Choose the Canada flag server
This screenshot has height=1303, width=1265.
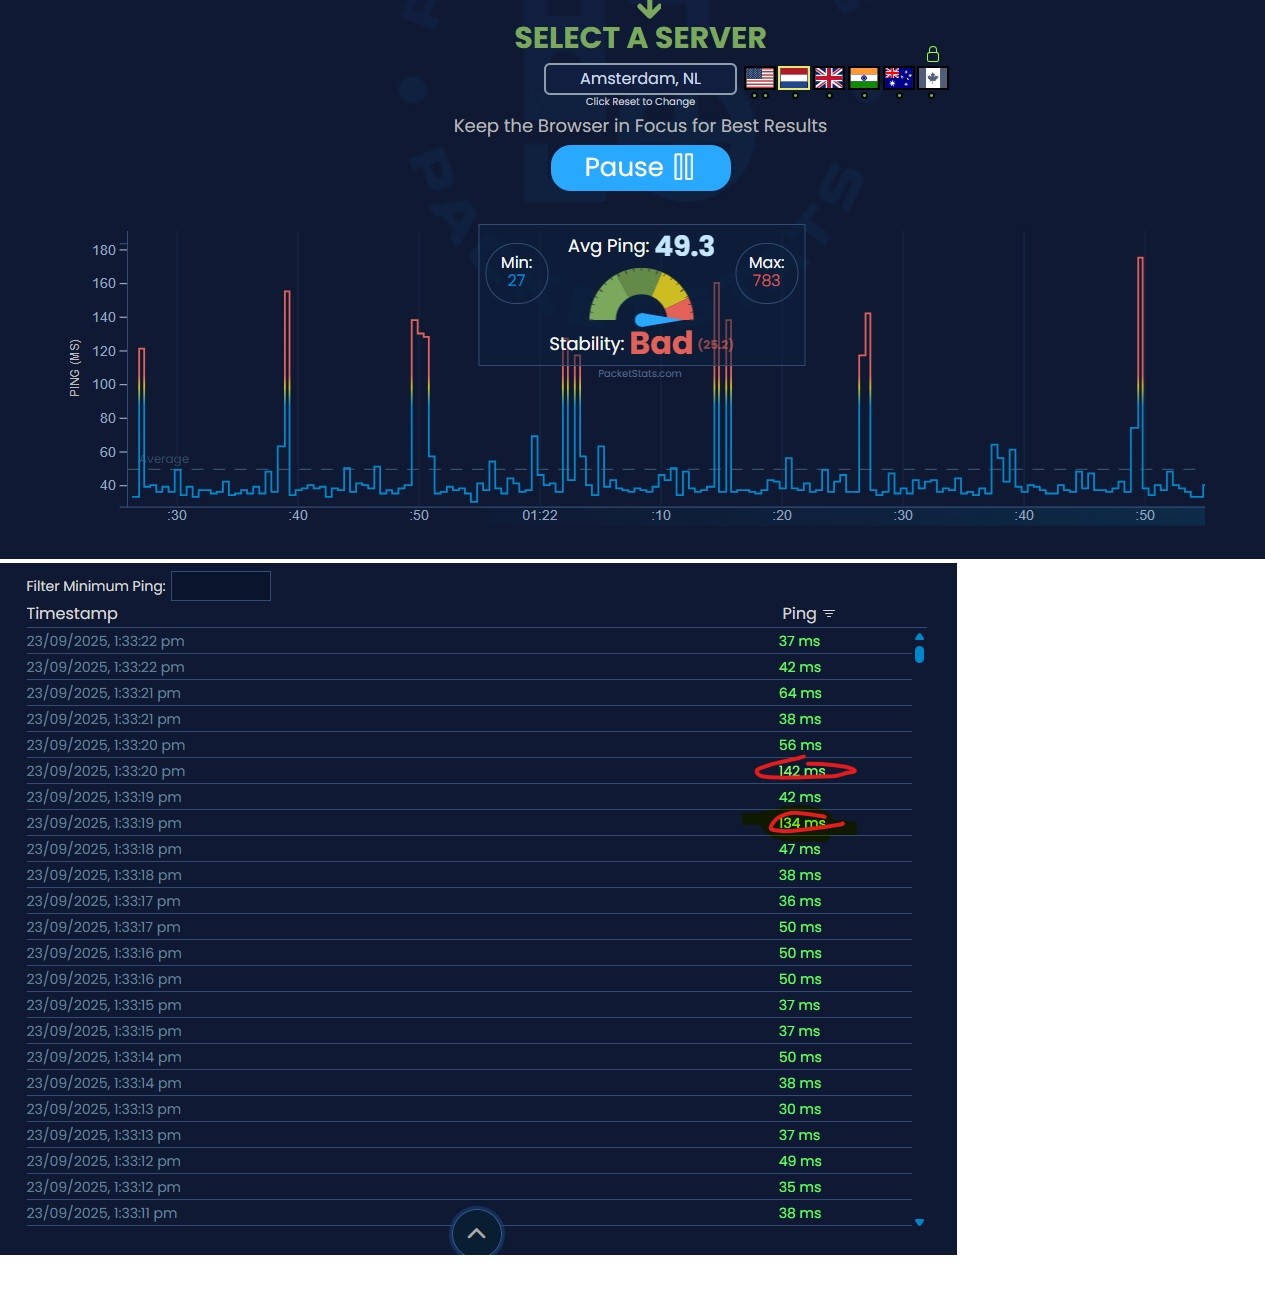point(932,78)
